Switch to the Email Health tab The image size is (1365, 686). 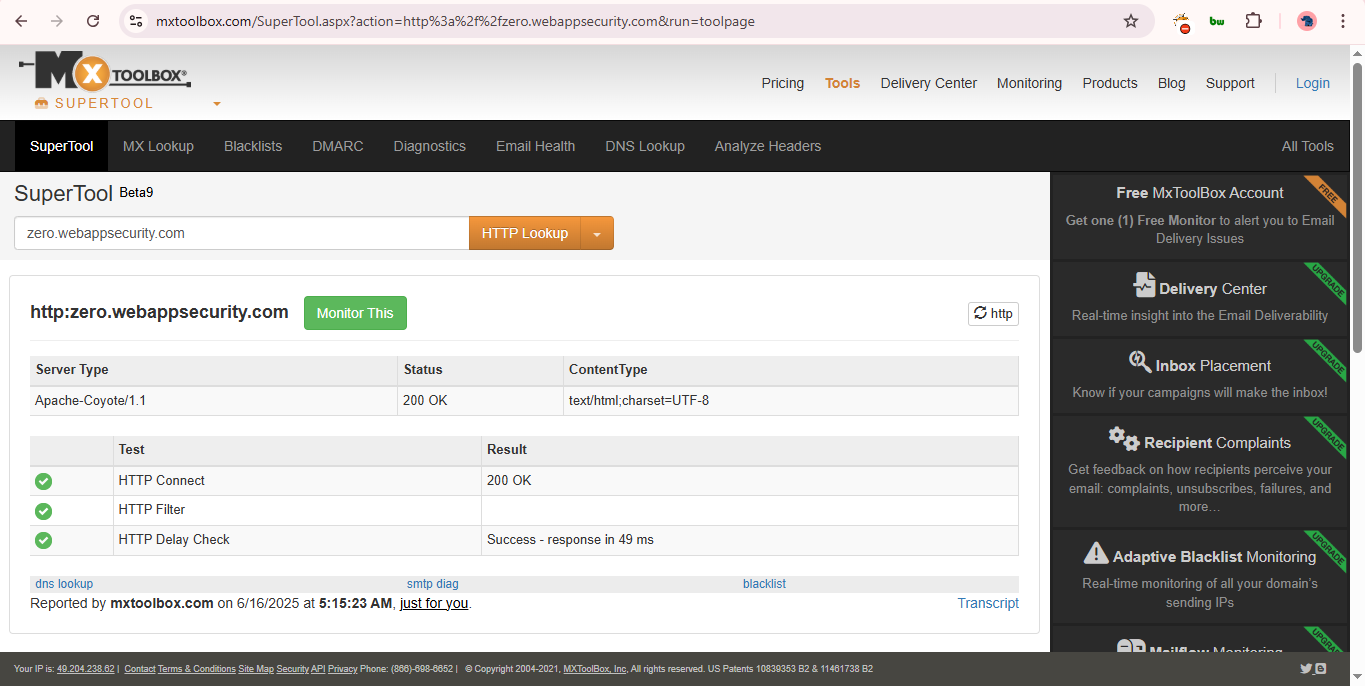pyautogui.click(x=536, y=146)
